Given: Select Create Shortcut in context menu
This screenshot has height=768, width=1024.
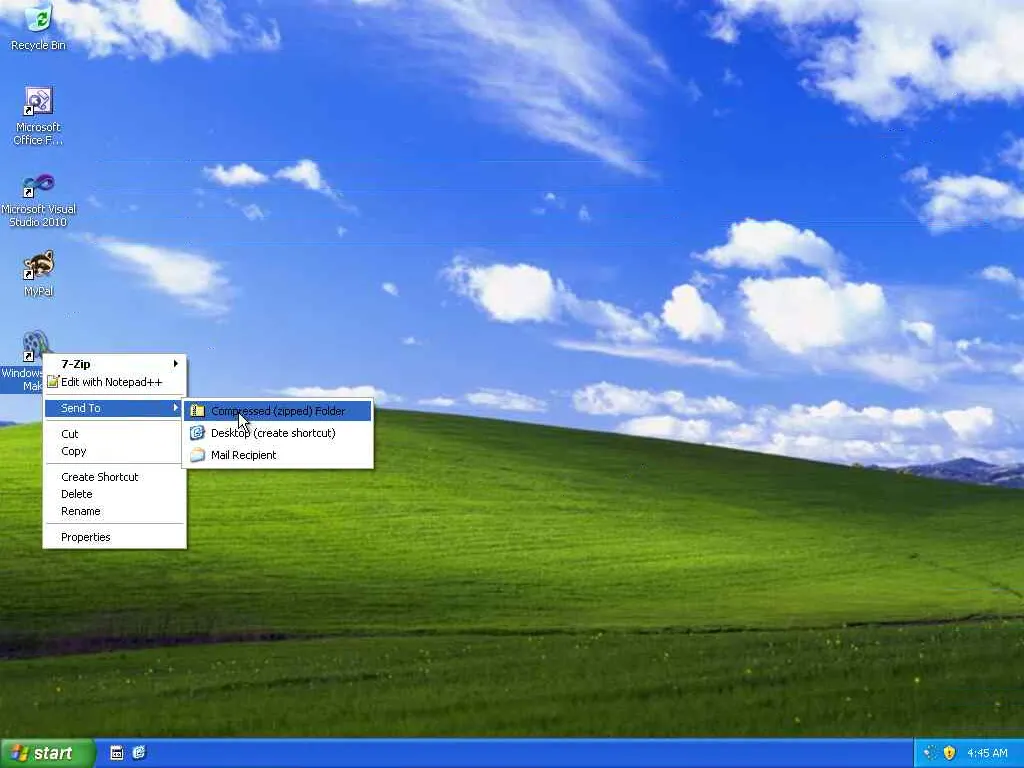Looking at the screenshot, I should point(115,477).
